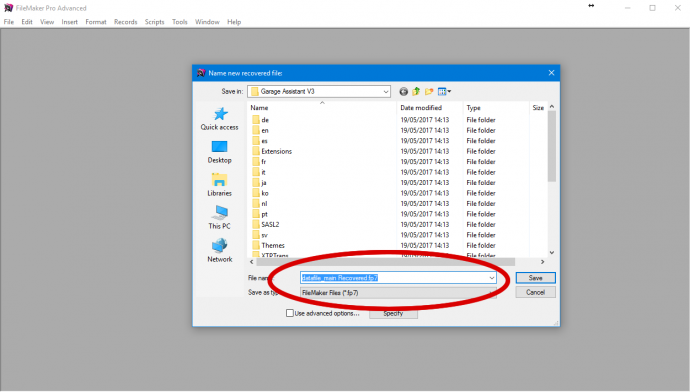Open the File menu
The height and width of the screenshot is (392, 690).
pos(9,22)
